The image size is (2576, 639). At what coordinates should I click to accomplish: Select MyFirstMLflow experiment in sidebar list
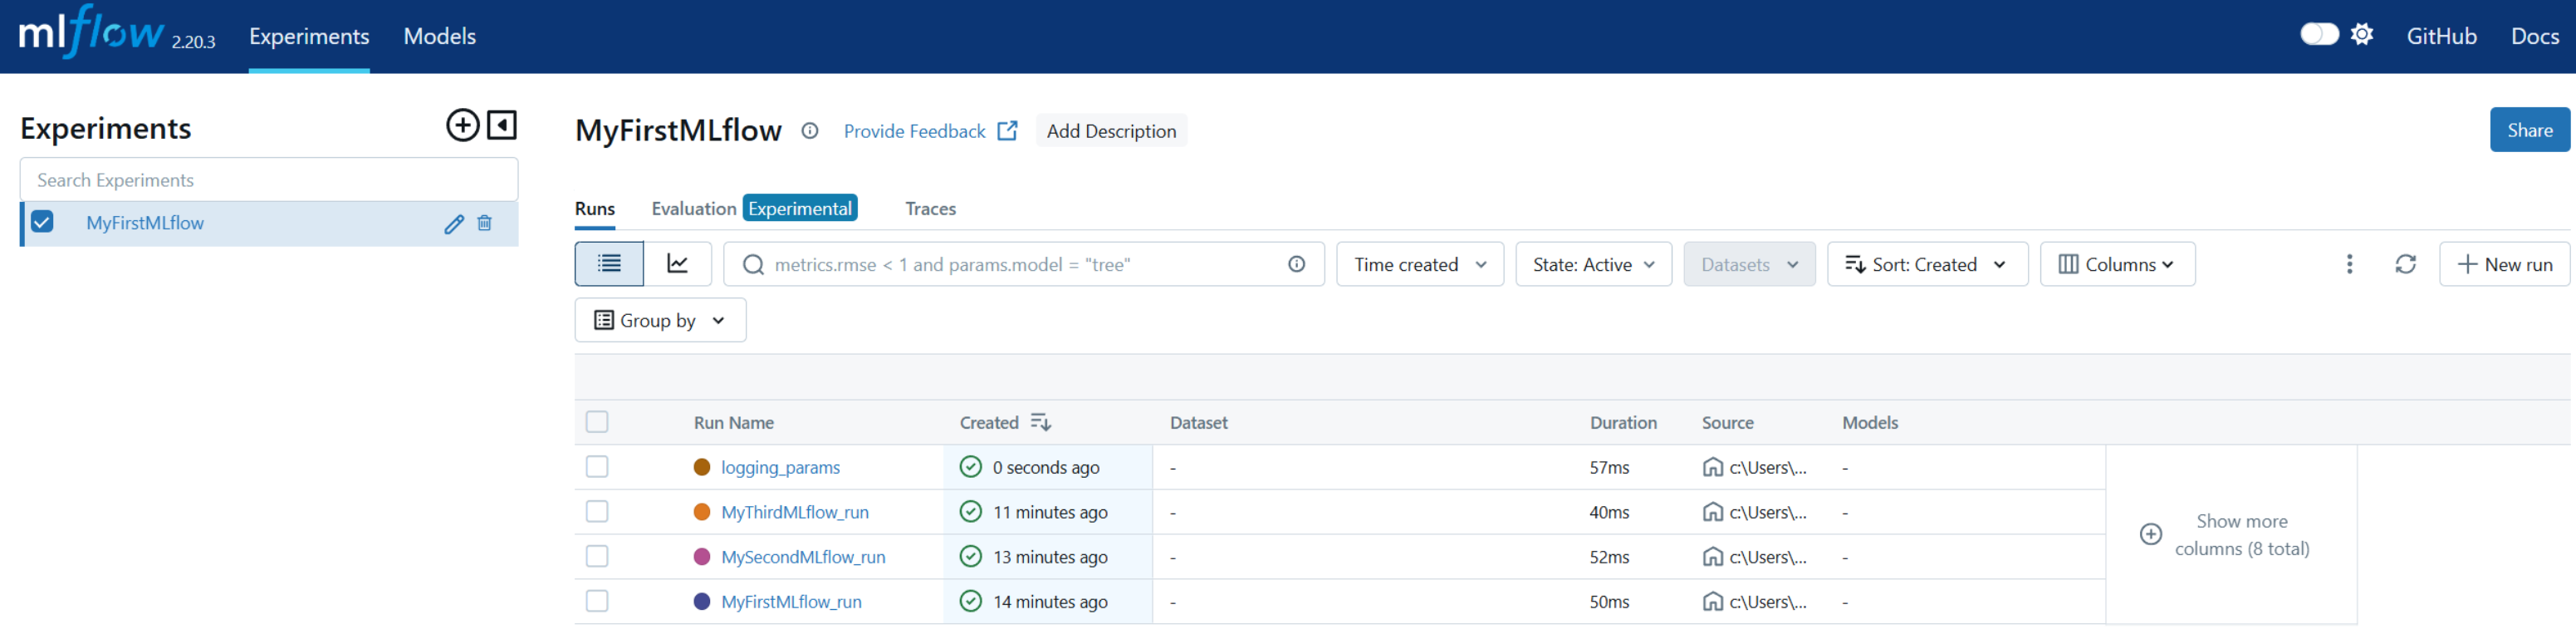tap(145, 223)
